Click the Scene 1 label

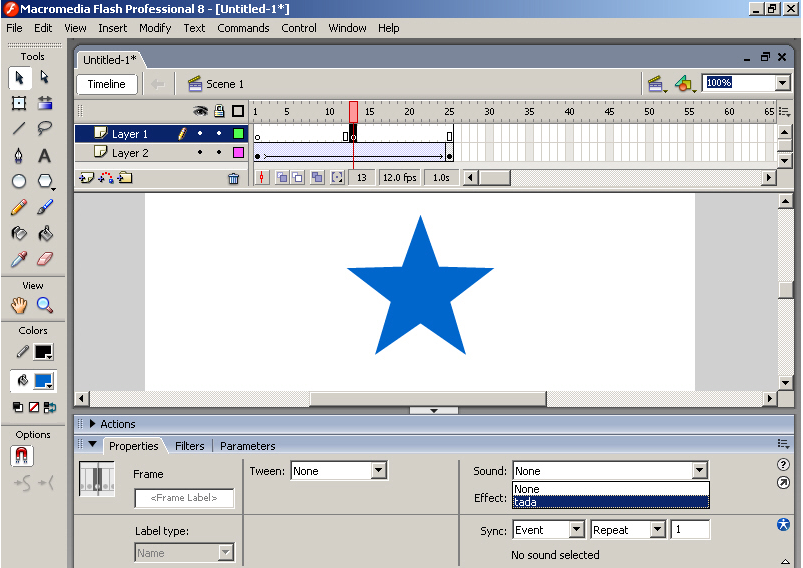[x=225, y=84]
